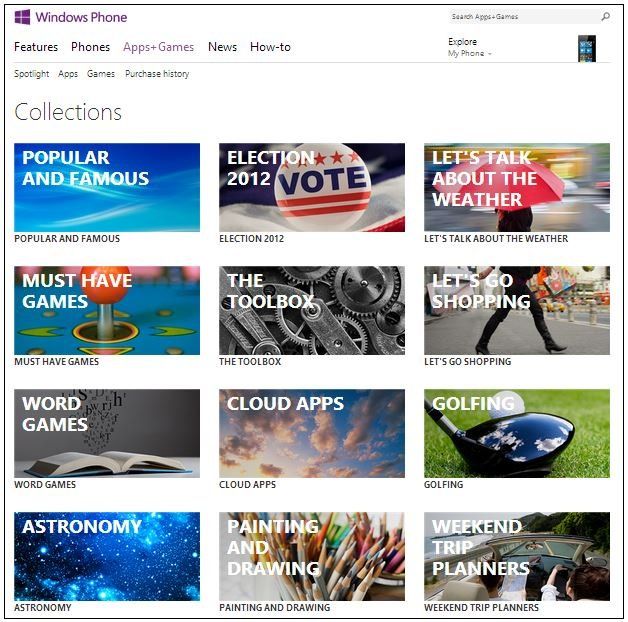
Task: Click the search magnifier icon
Action: tap(605, 16)
